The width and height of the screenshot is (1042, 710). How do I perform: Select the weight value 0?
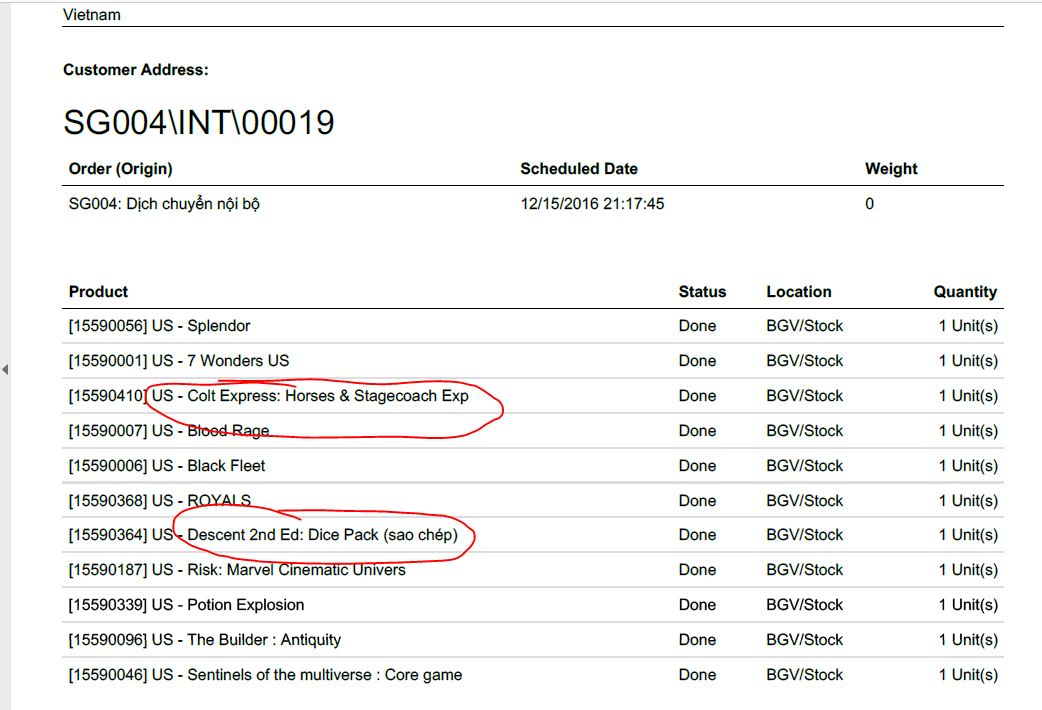point(869,204)
